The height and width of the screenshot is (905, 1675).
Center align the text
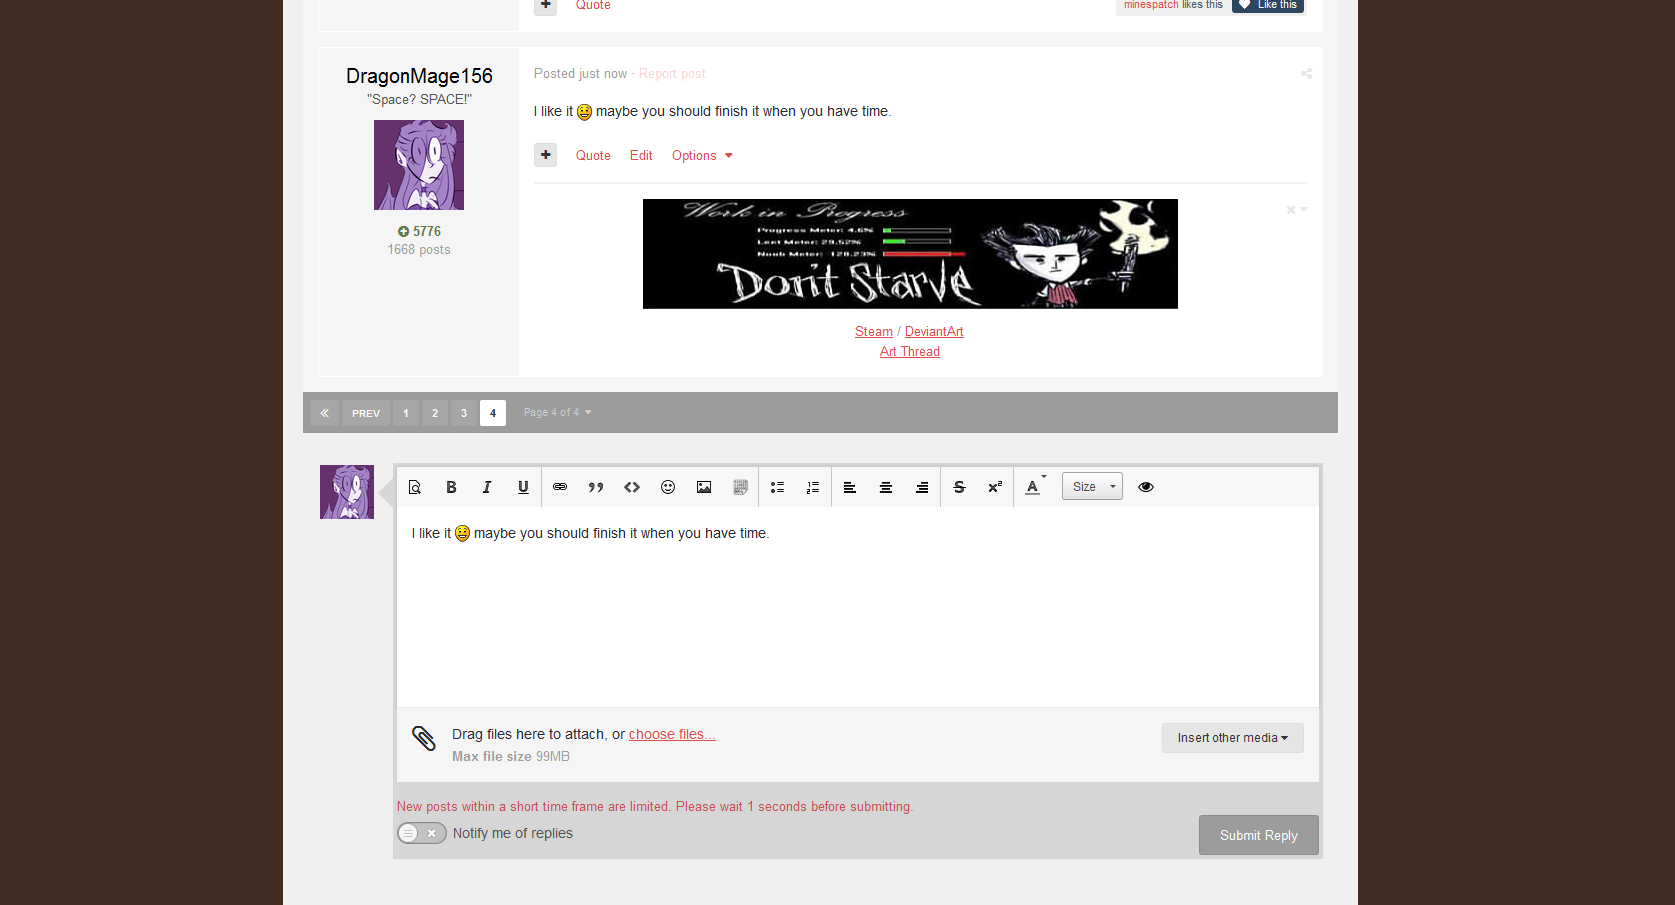(886, 487)
